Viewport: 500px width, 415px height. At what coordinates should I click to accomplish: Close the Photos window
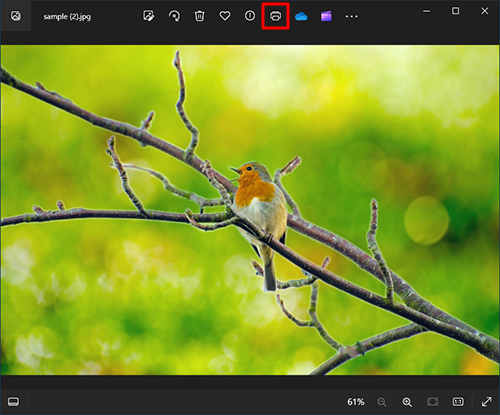(x=485, y=11)
